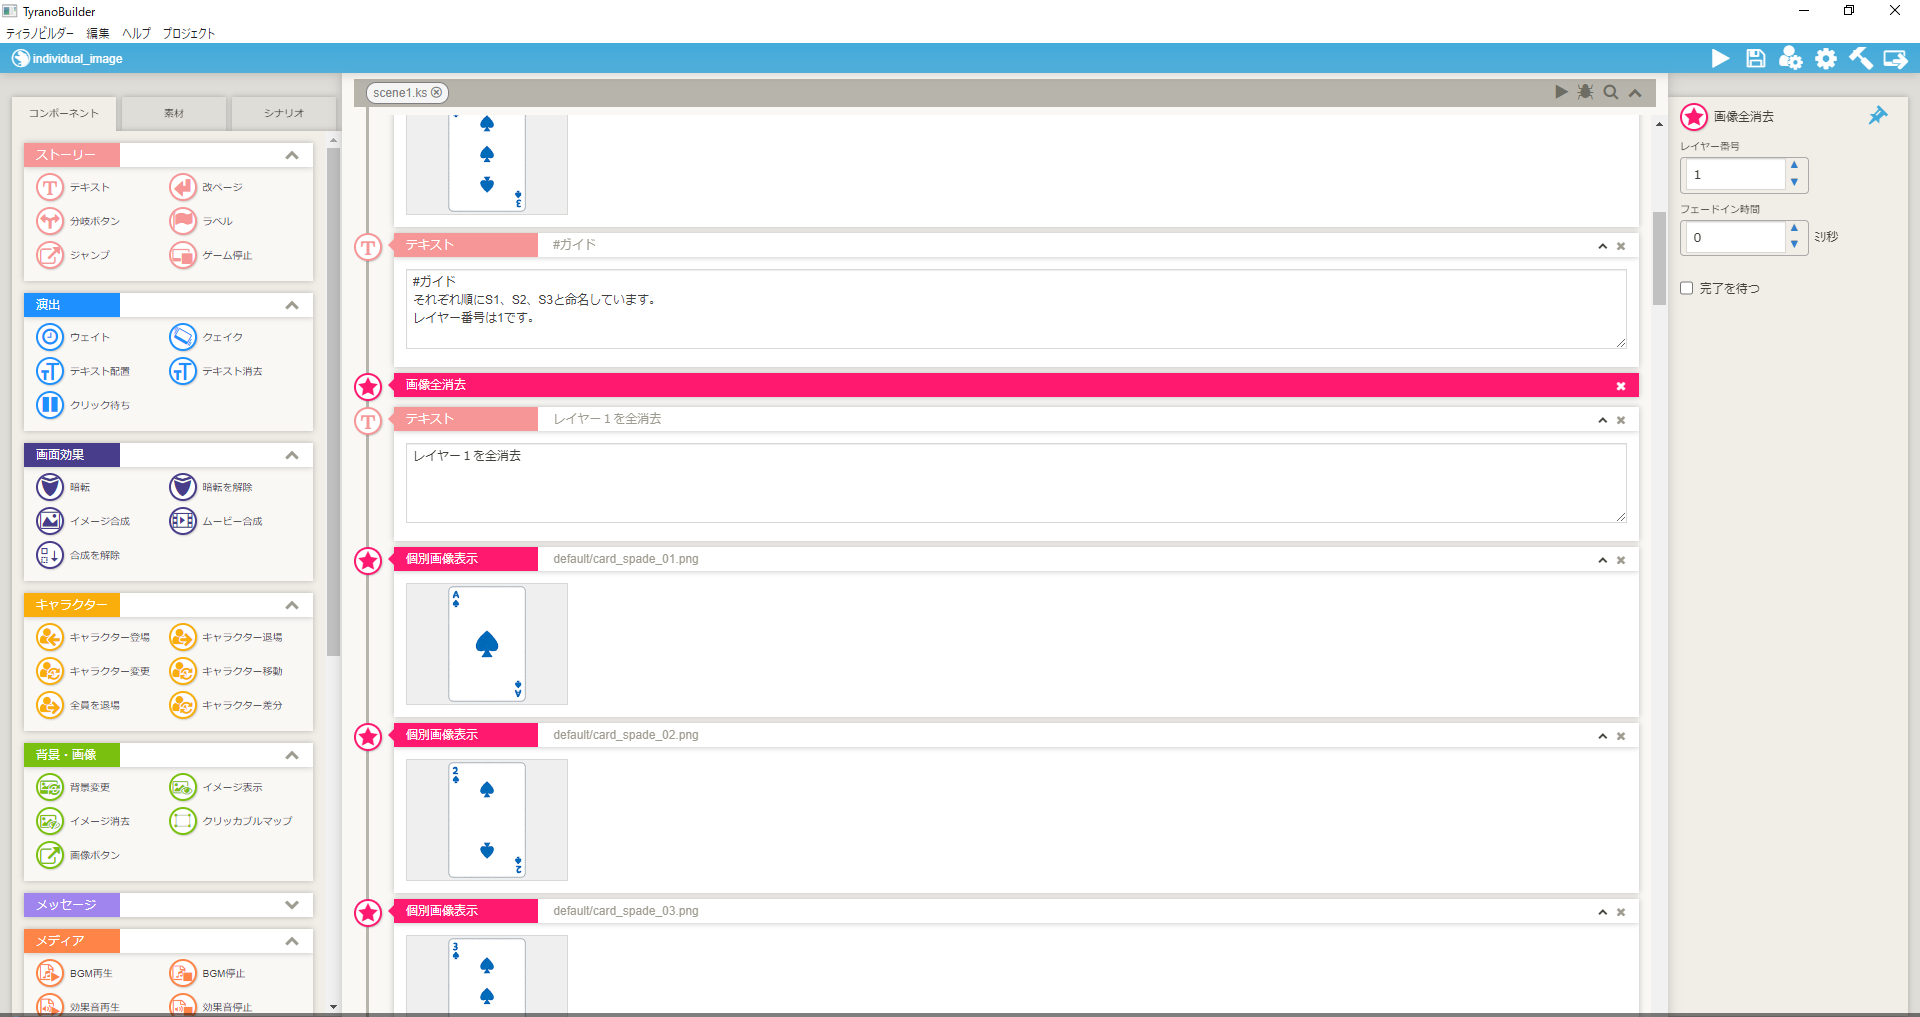Click the play preview icon in top toolbar
The width and height of the screenshot is (1920, 1017).
point(1720,59)
